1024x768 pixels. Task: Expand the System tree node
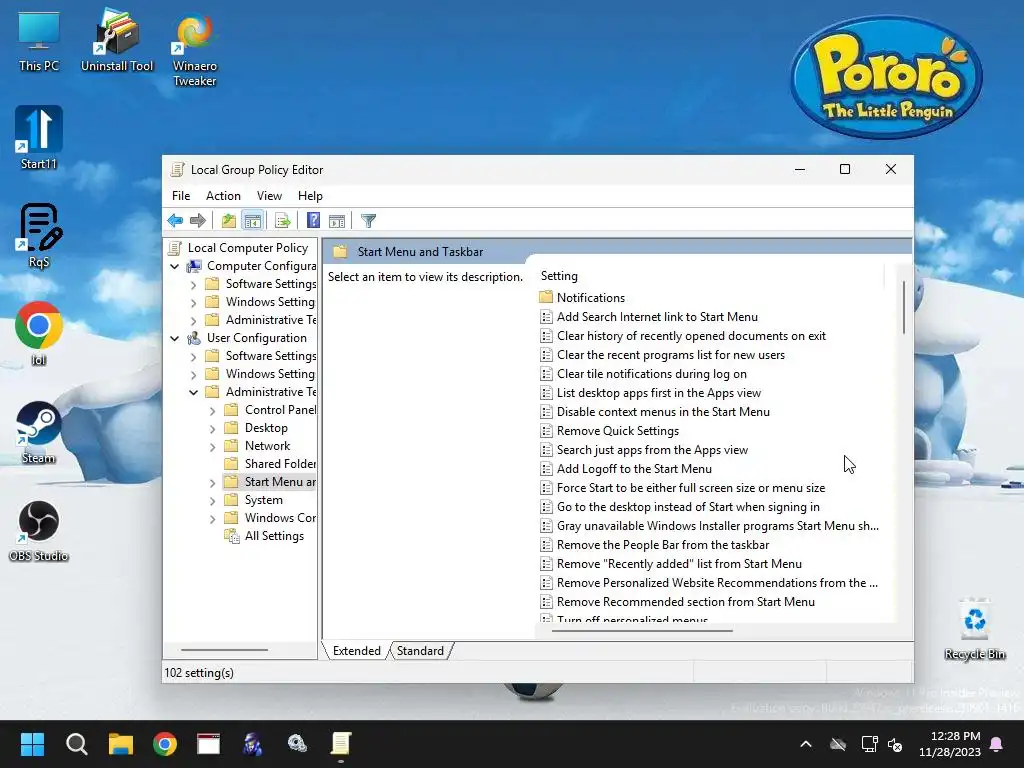(x=212, y=501)
